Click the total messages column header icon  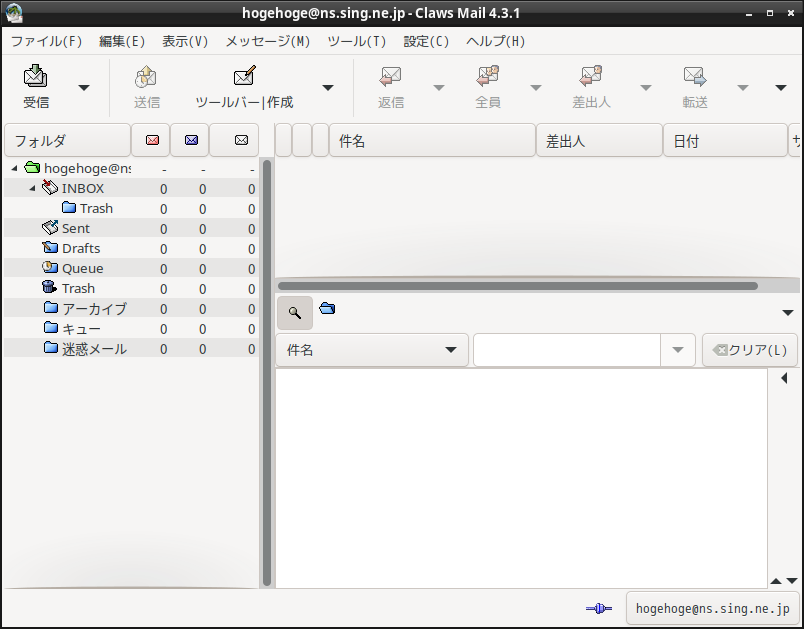[241, 140]
